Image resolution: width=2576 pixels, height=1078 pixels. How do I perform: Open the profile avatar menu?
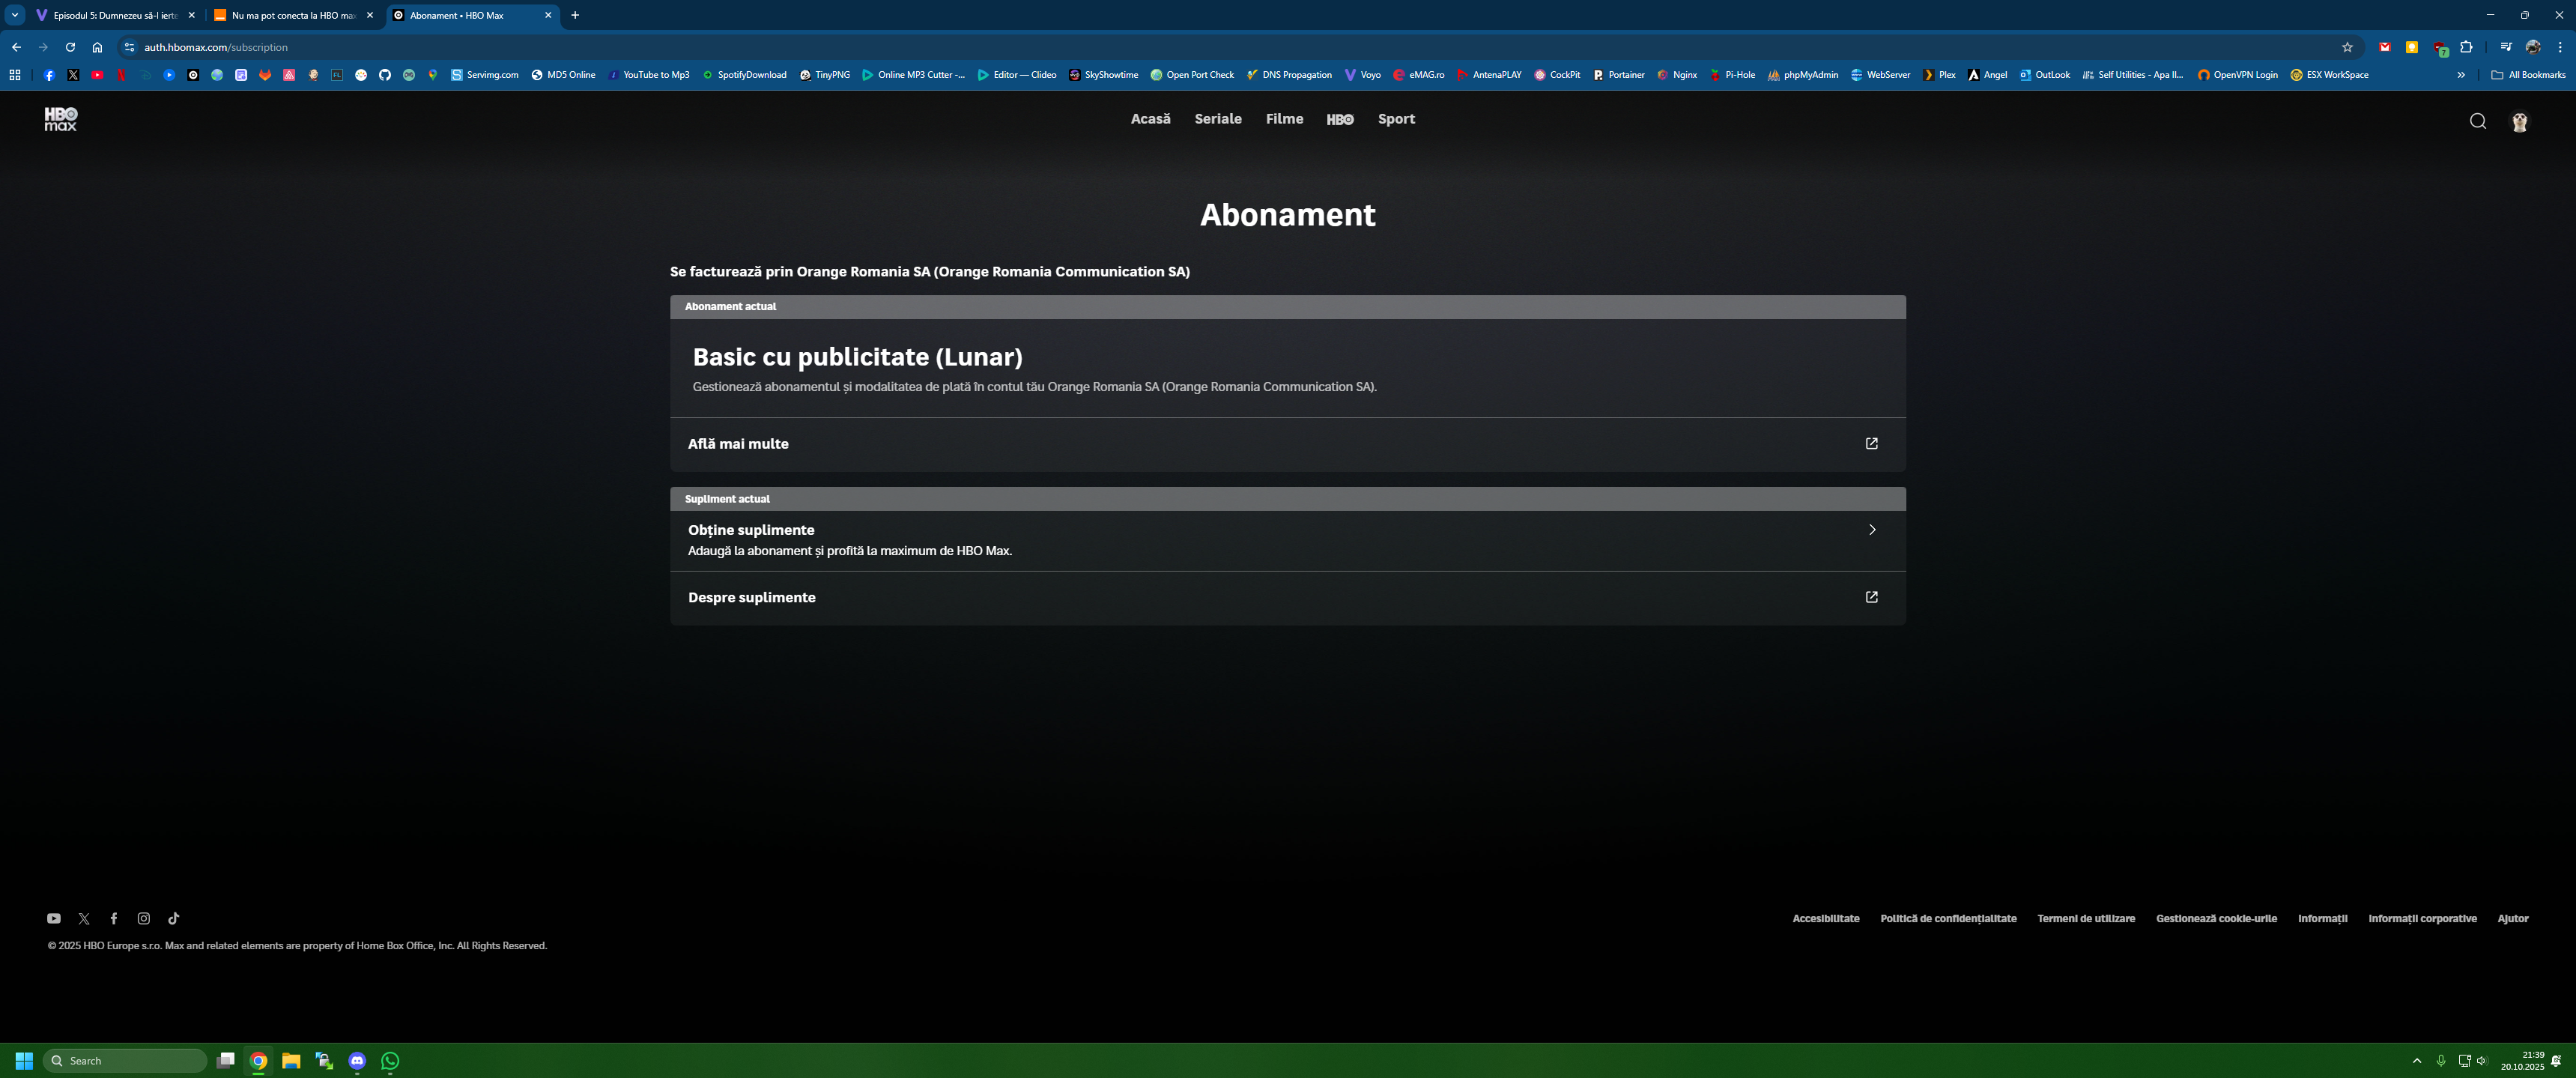tap(2519, 121)
